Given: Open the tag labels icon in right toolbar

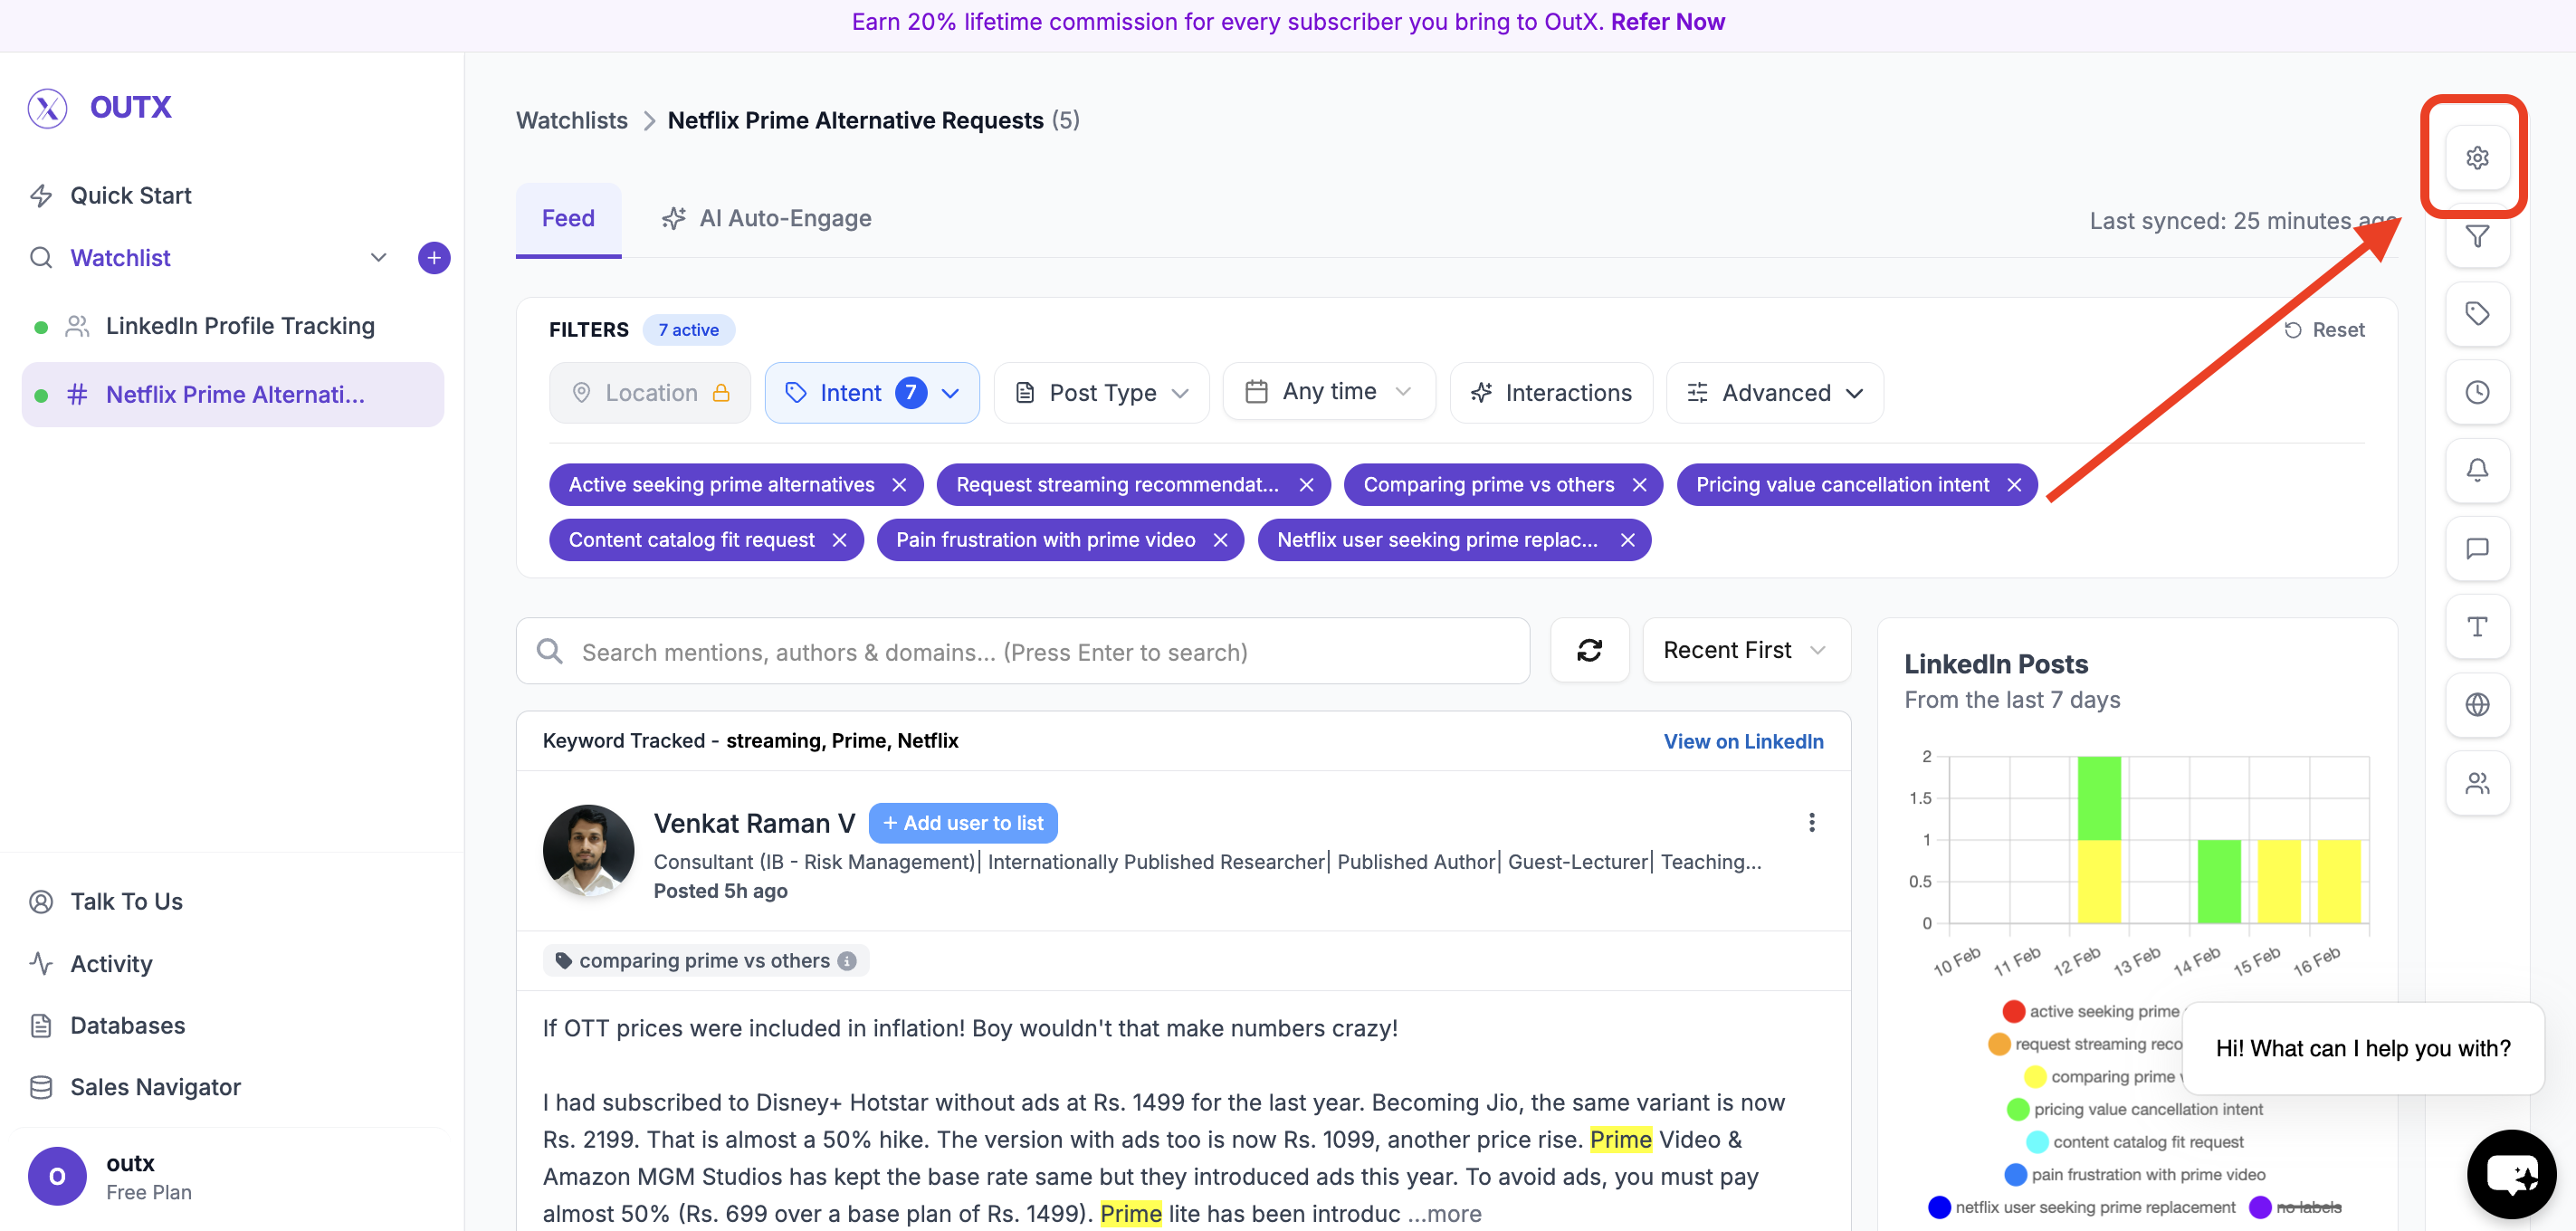Looking at the screenshot, I should point(2476,314).
